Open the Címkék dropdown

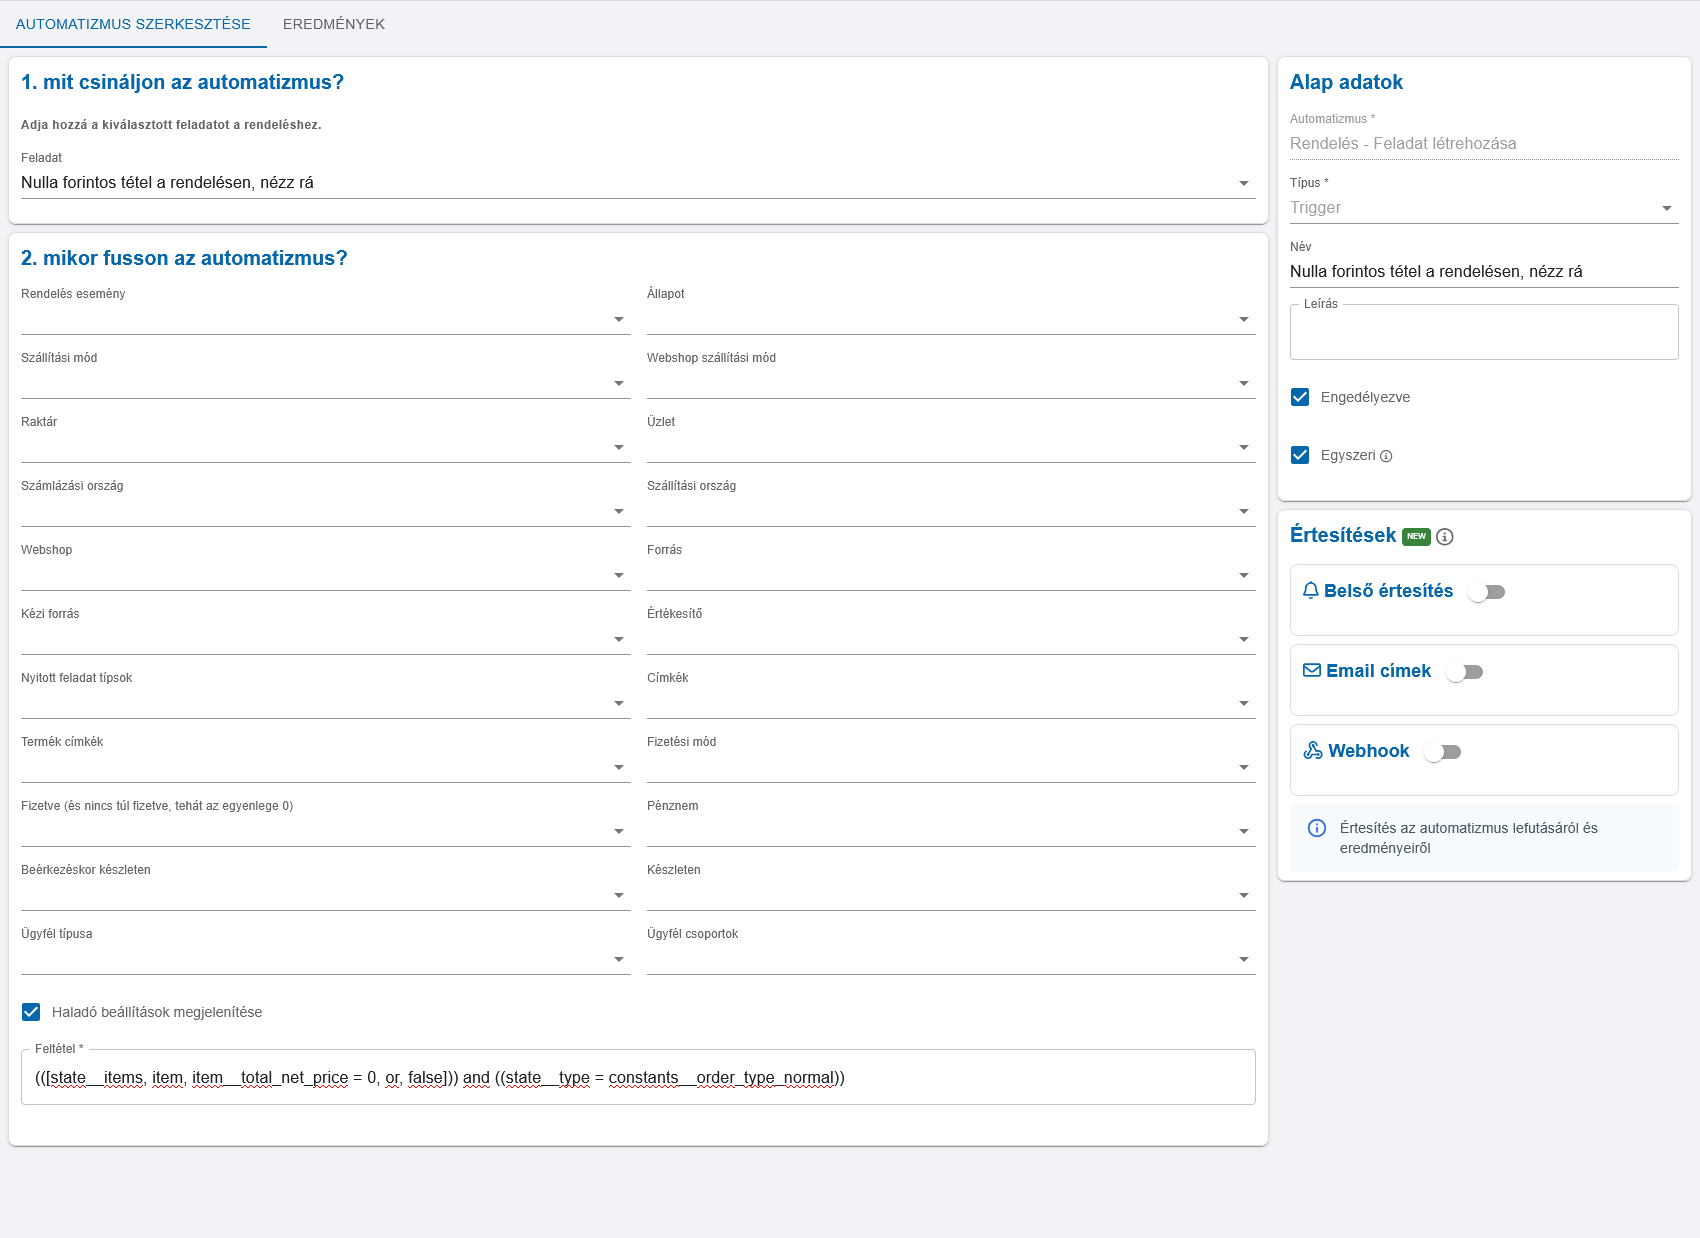point(951,703)
